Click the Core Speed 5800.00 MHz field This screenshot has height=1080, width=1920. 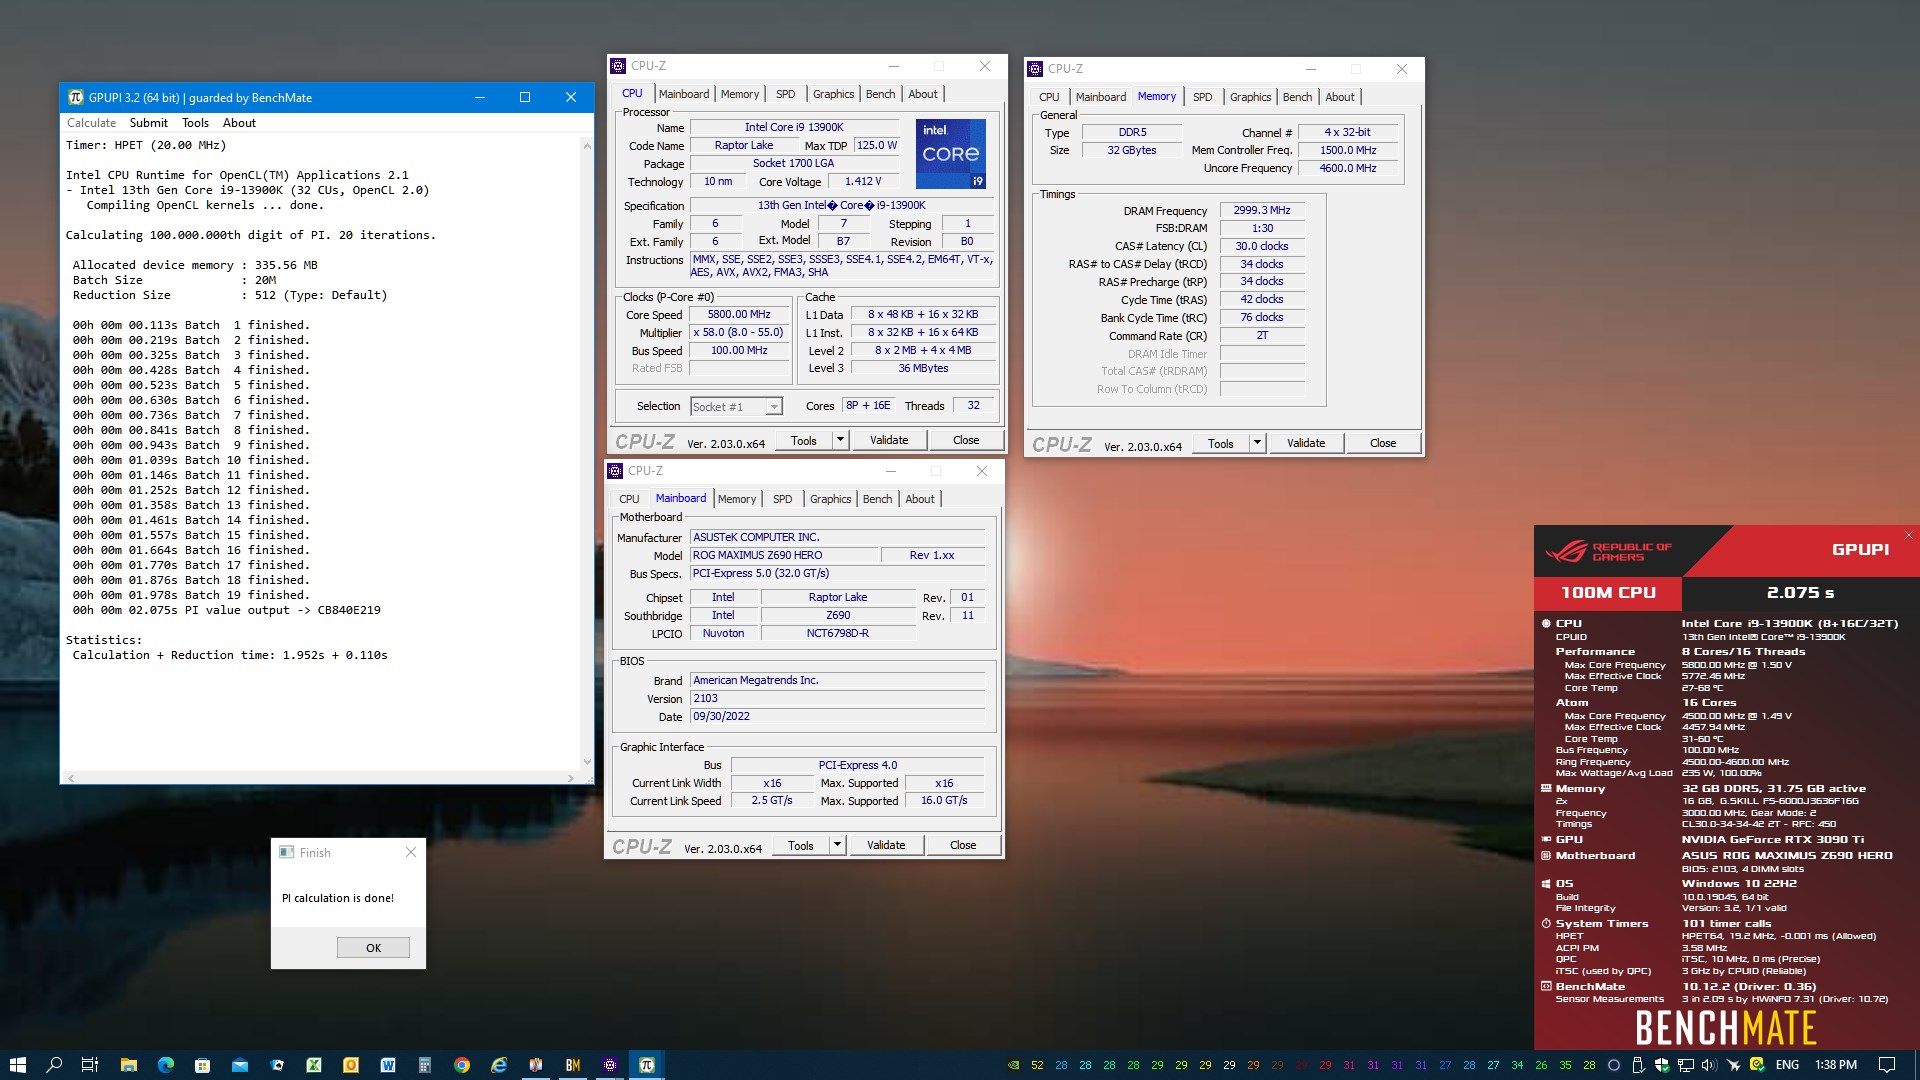(739, 314)
